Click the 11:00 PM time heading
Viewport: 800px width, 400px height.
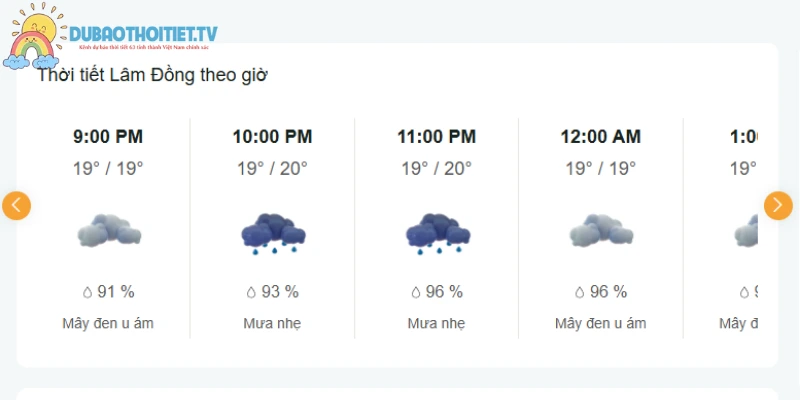(x=437, y=137)
